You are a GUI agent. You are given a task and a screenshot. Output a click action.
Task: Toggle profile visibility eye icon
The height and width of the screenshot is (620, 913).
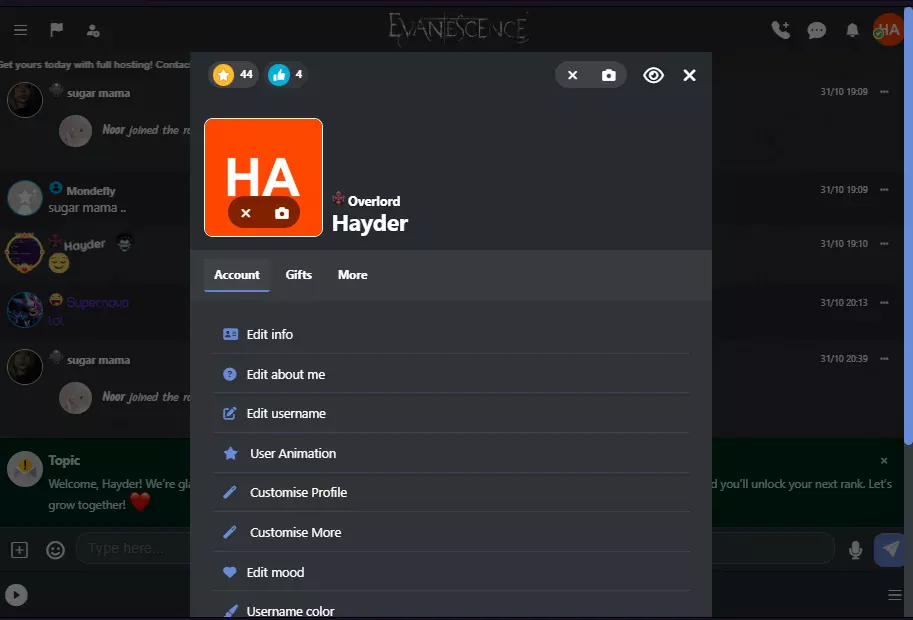(653, 75)
